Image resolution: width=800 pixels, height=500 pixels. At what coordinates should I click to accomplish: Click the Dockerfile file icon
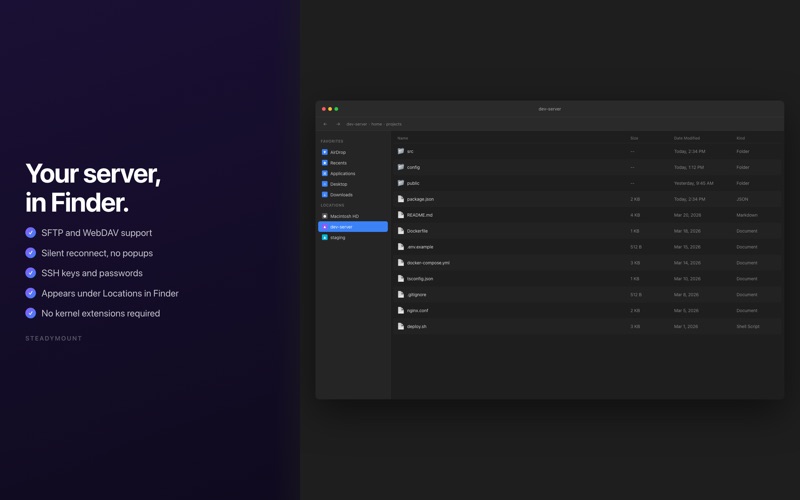pos(401,231)
